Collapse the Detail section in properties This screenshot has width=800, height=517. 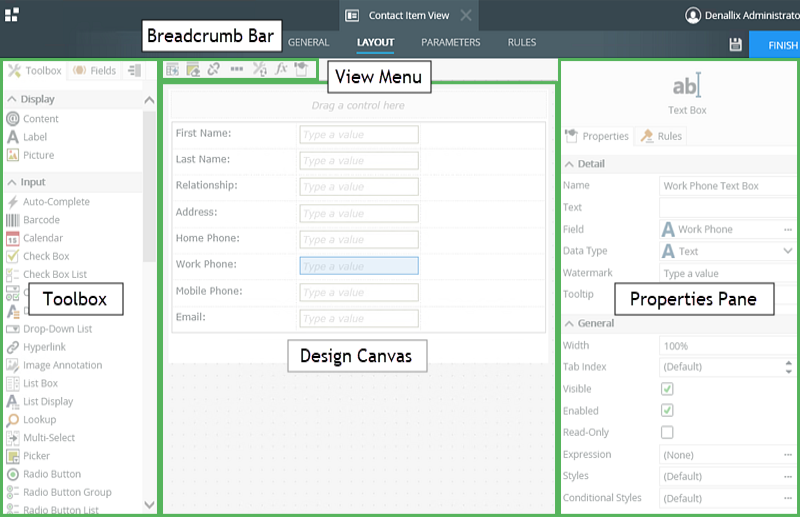pos(569,164)
